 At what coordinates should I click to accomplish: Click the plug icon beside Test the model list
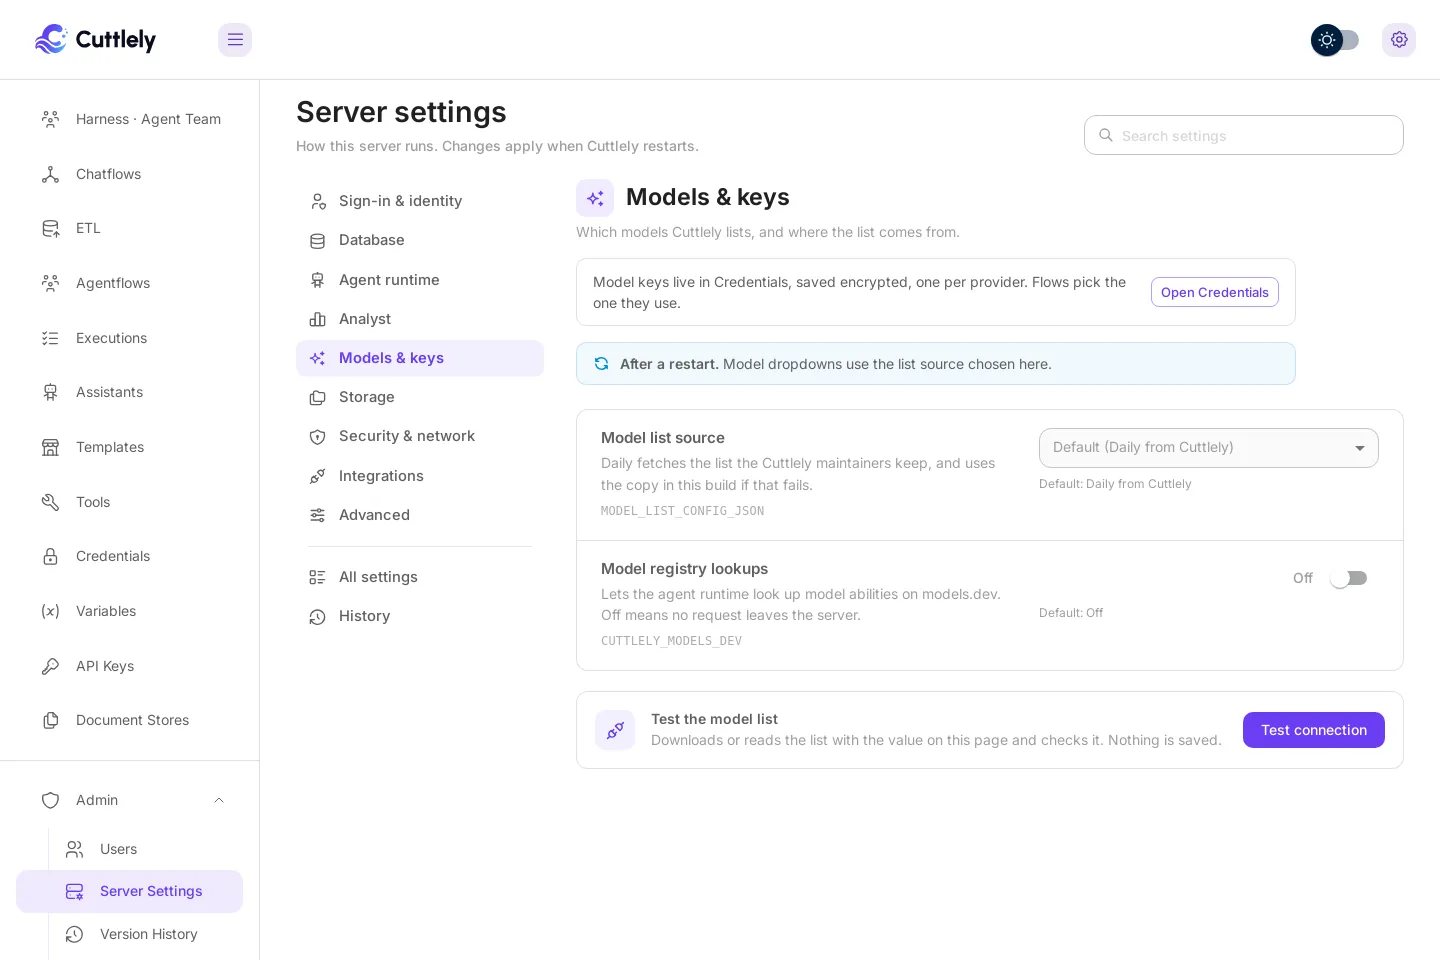click(x=615, y=730)
